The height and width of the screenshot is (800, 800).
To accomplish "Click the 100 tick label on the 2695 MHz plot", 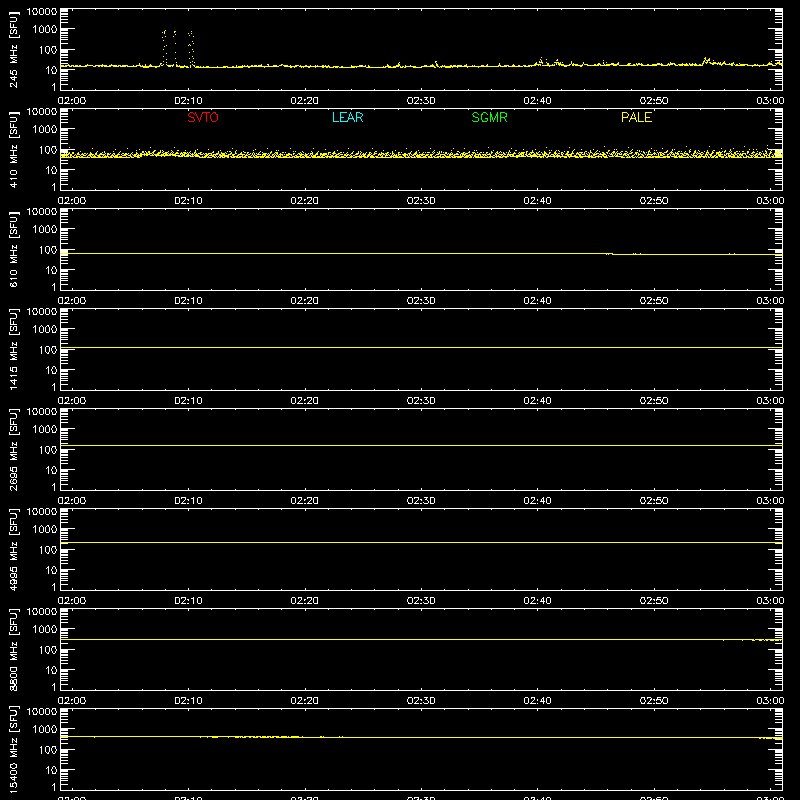I will point(48,449).
